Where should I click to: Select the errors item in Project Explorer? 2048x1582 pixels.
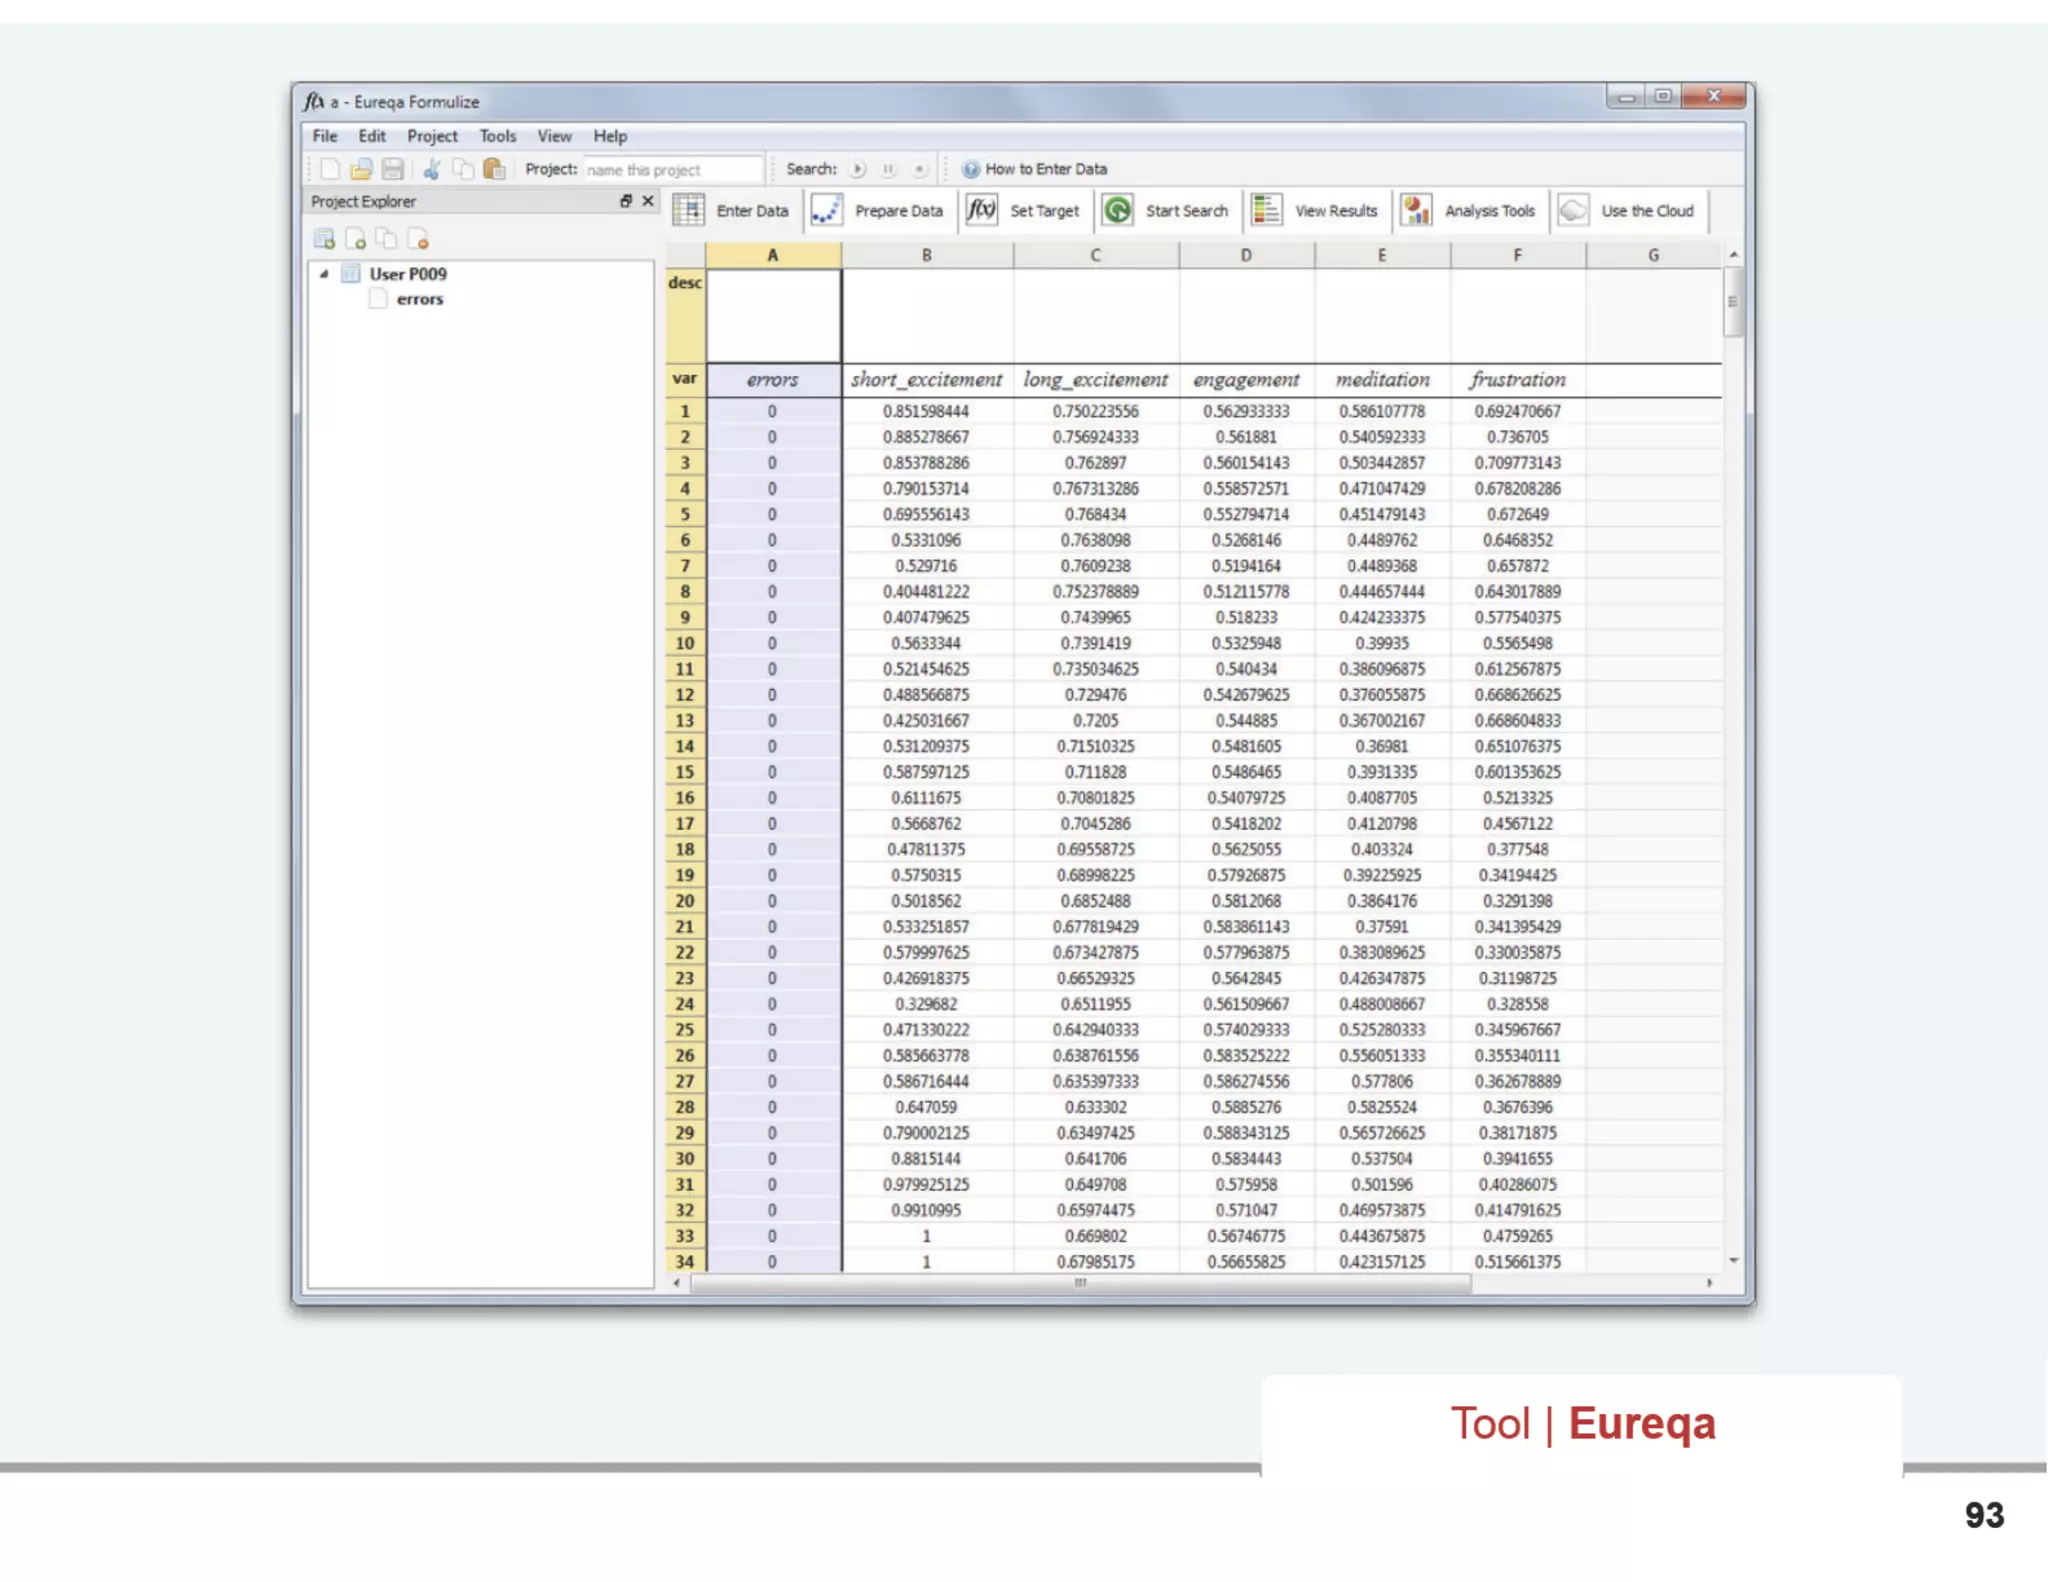coord(420,299)
